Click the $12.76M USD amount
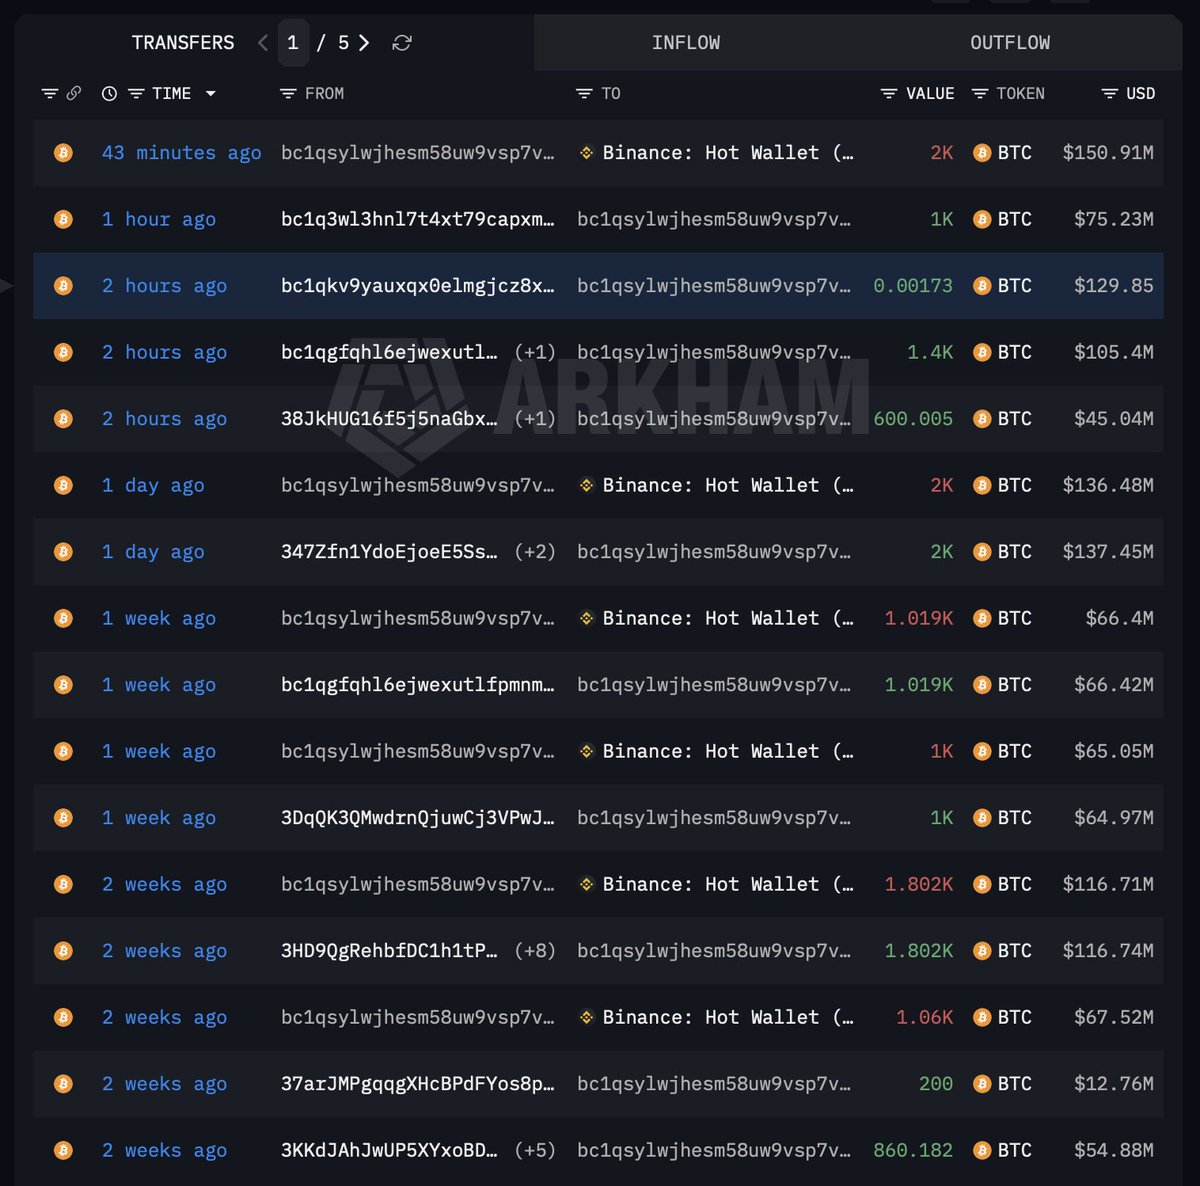Image resolution: width=1200 pixels, height=1186 pixels. tap(1113, 1084)
